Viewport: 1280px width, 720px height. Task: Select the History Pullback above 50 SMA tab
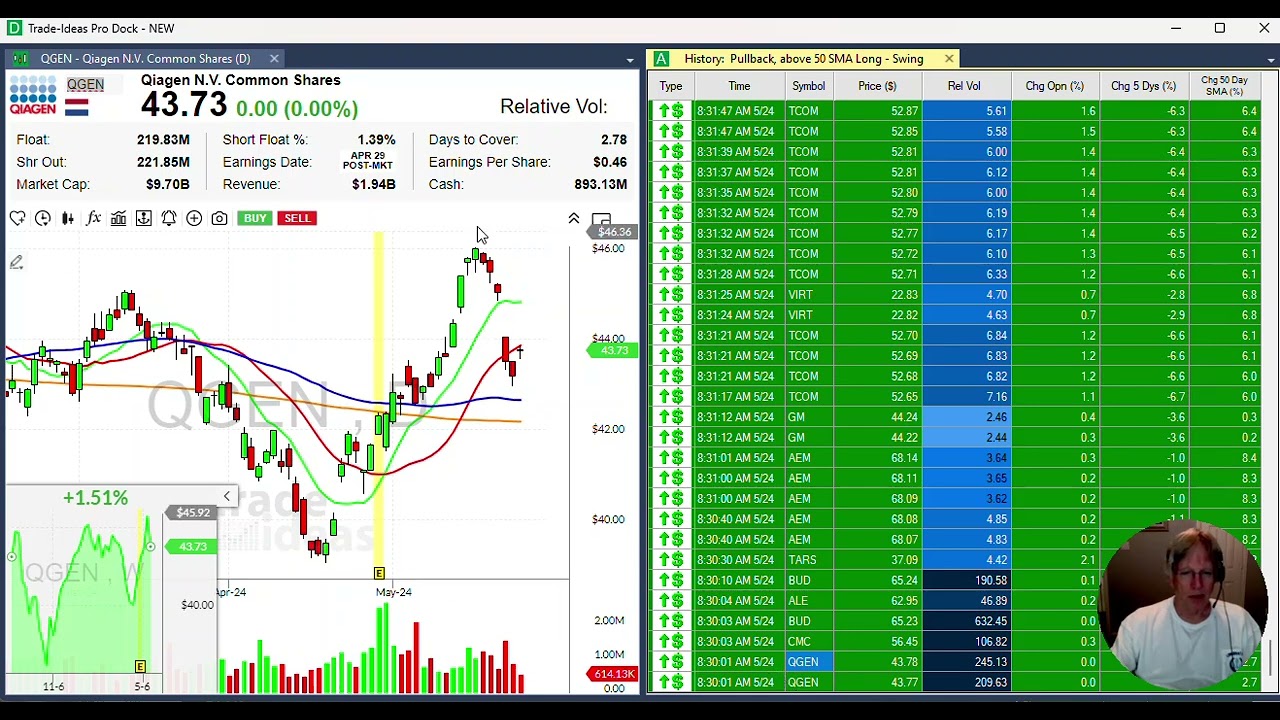pyautogui.click(x=804, y=59)
